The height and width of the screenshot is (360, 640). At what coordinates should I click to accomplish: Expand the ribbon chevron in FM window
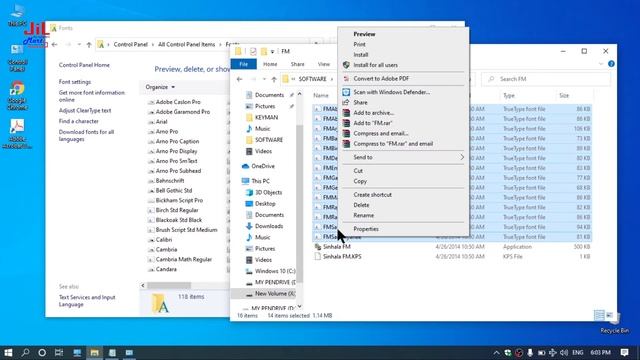600,64
